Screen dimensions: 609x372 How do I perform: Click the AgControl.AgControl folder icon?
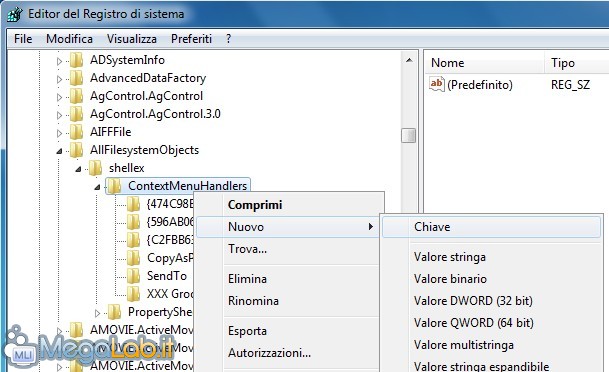coord(77,96)
